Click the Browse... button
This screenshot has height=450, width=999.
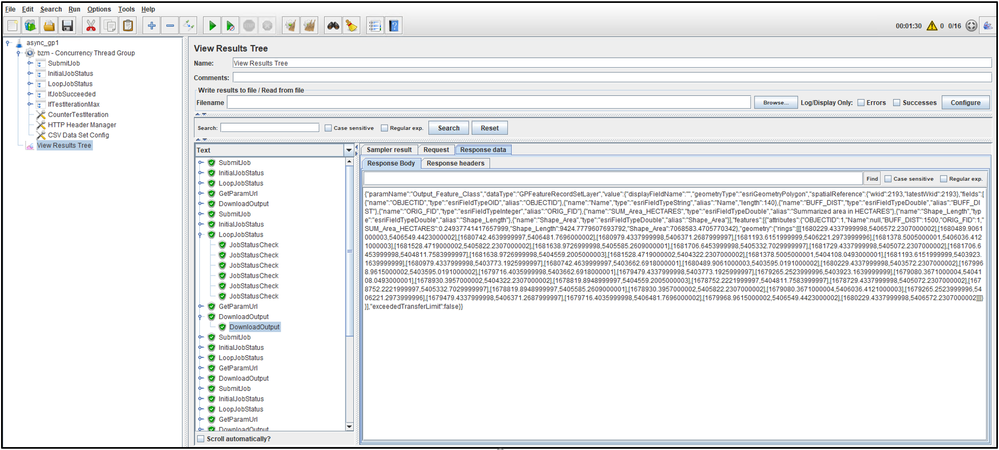[x=775, y=102]
